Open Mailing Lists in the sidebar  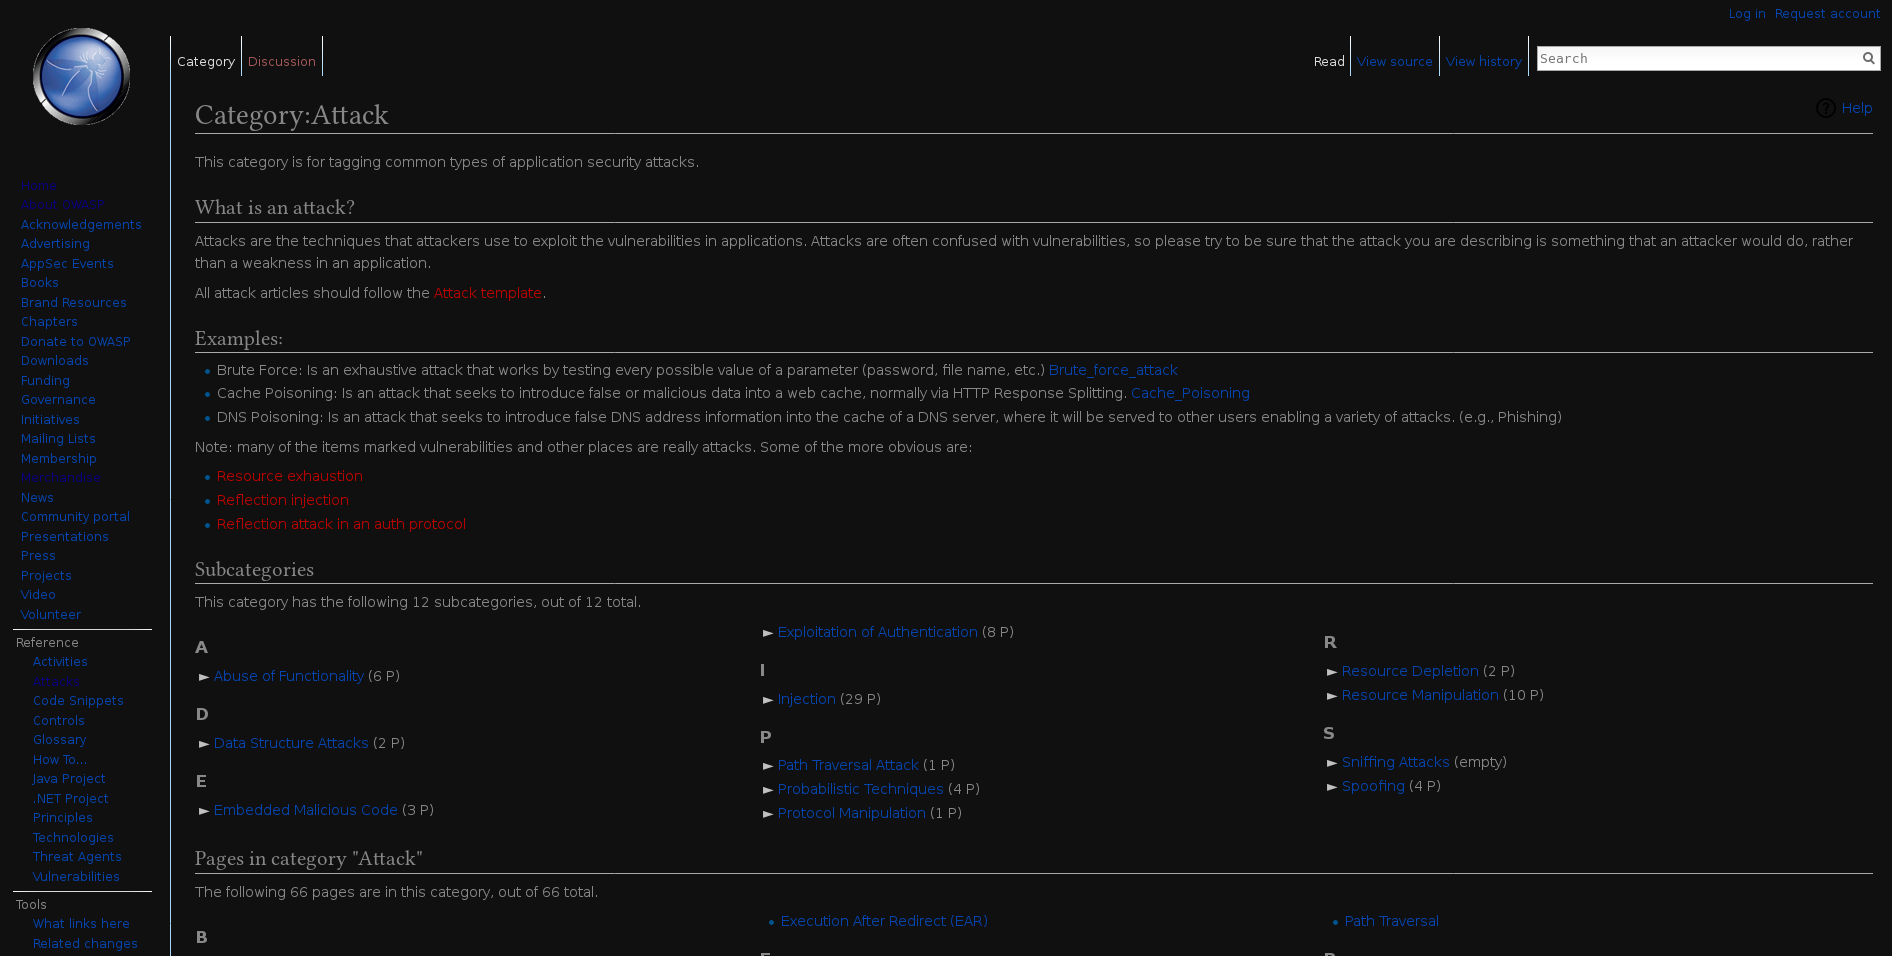[x=58, y=439]
